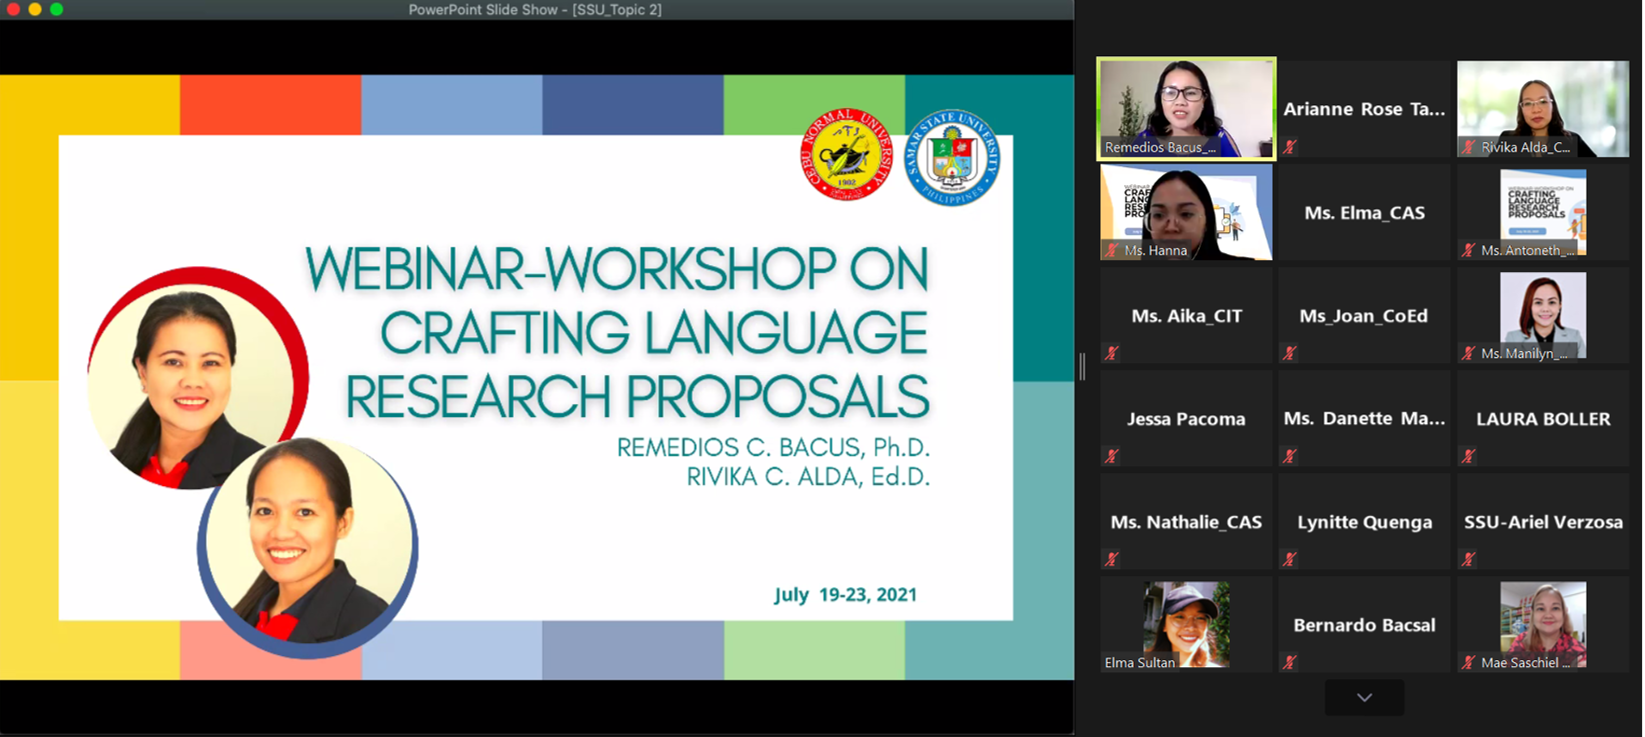Click the muted mic icon on Ms. Aika_CIT's tile
The height and width of the screenshot is (737, 1645).
pyautogui.click(x=1111, y=353)
